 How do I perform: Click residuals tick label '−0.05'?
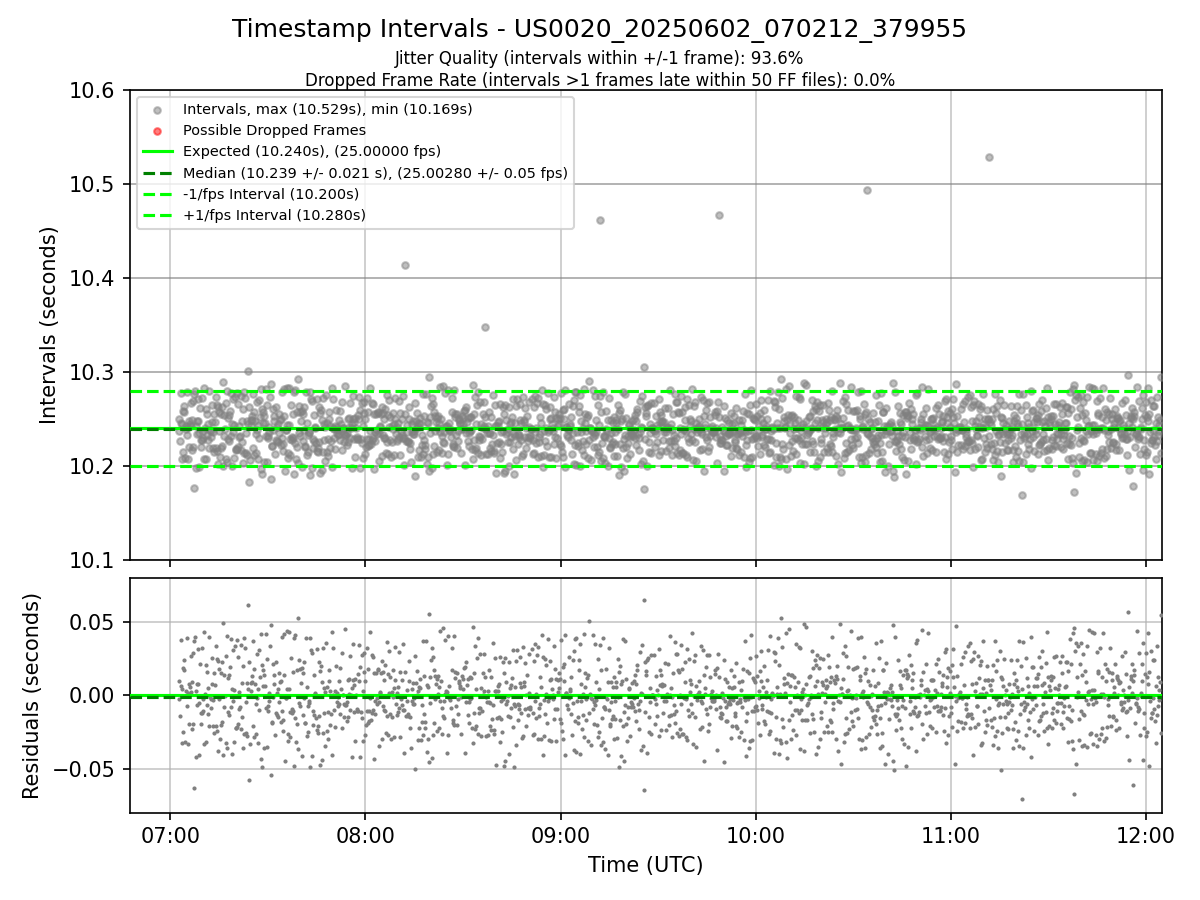(84, 770)
